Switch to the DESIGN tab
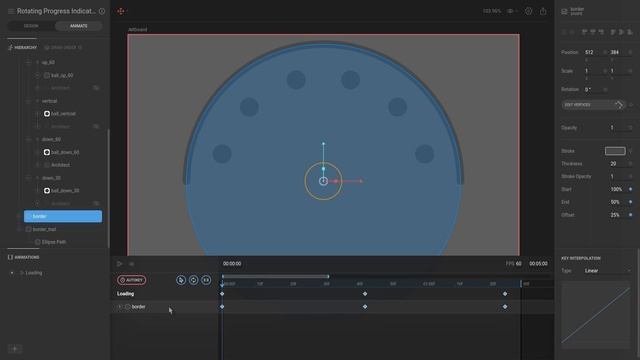This screenshot has height=360, width=640. tap(31, 26)
